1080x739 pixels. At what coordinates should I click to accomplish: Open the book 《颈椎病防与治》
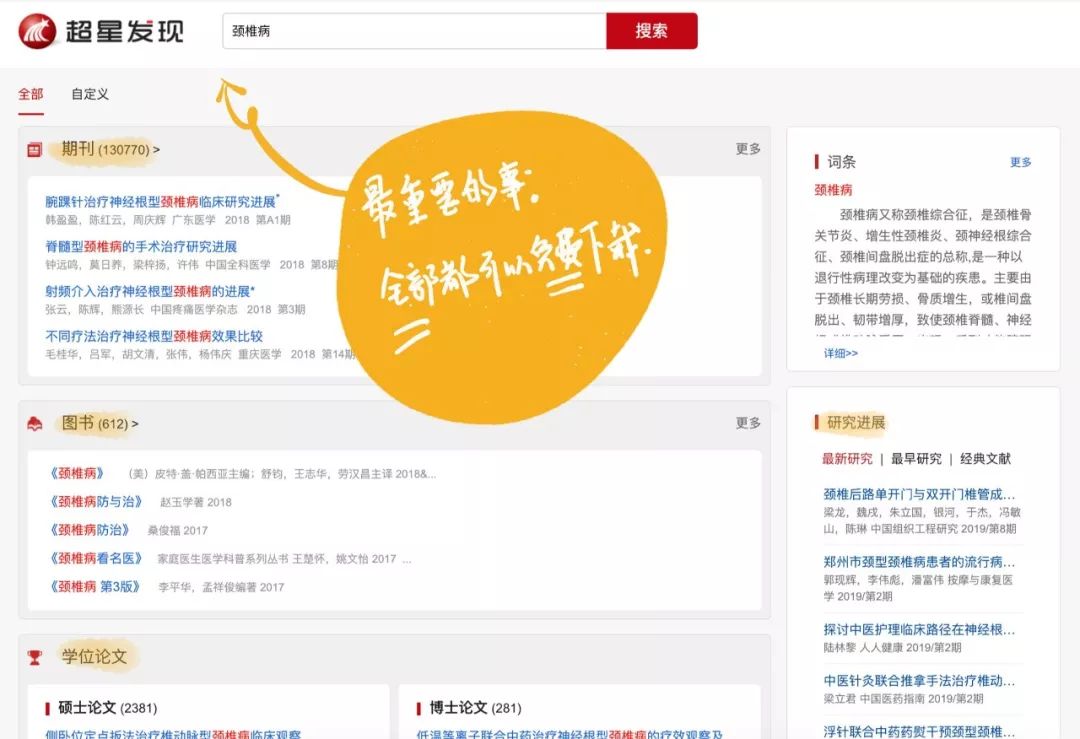pos(96,501)
